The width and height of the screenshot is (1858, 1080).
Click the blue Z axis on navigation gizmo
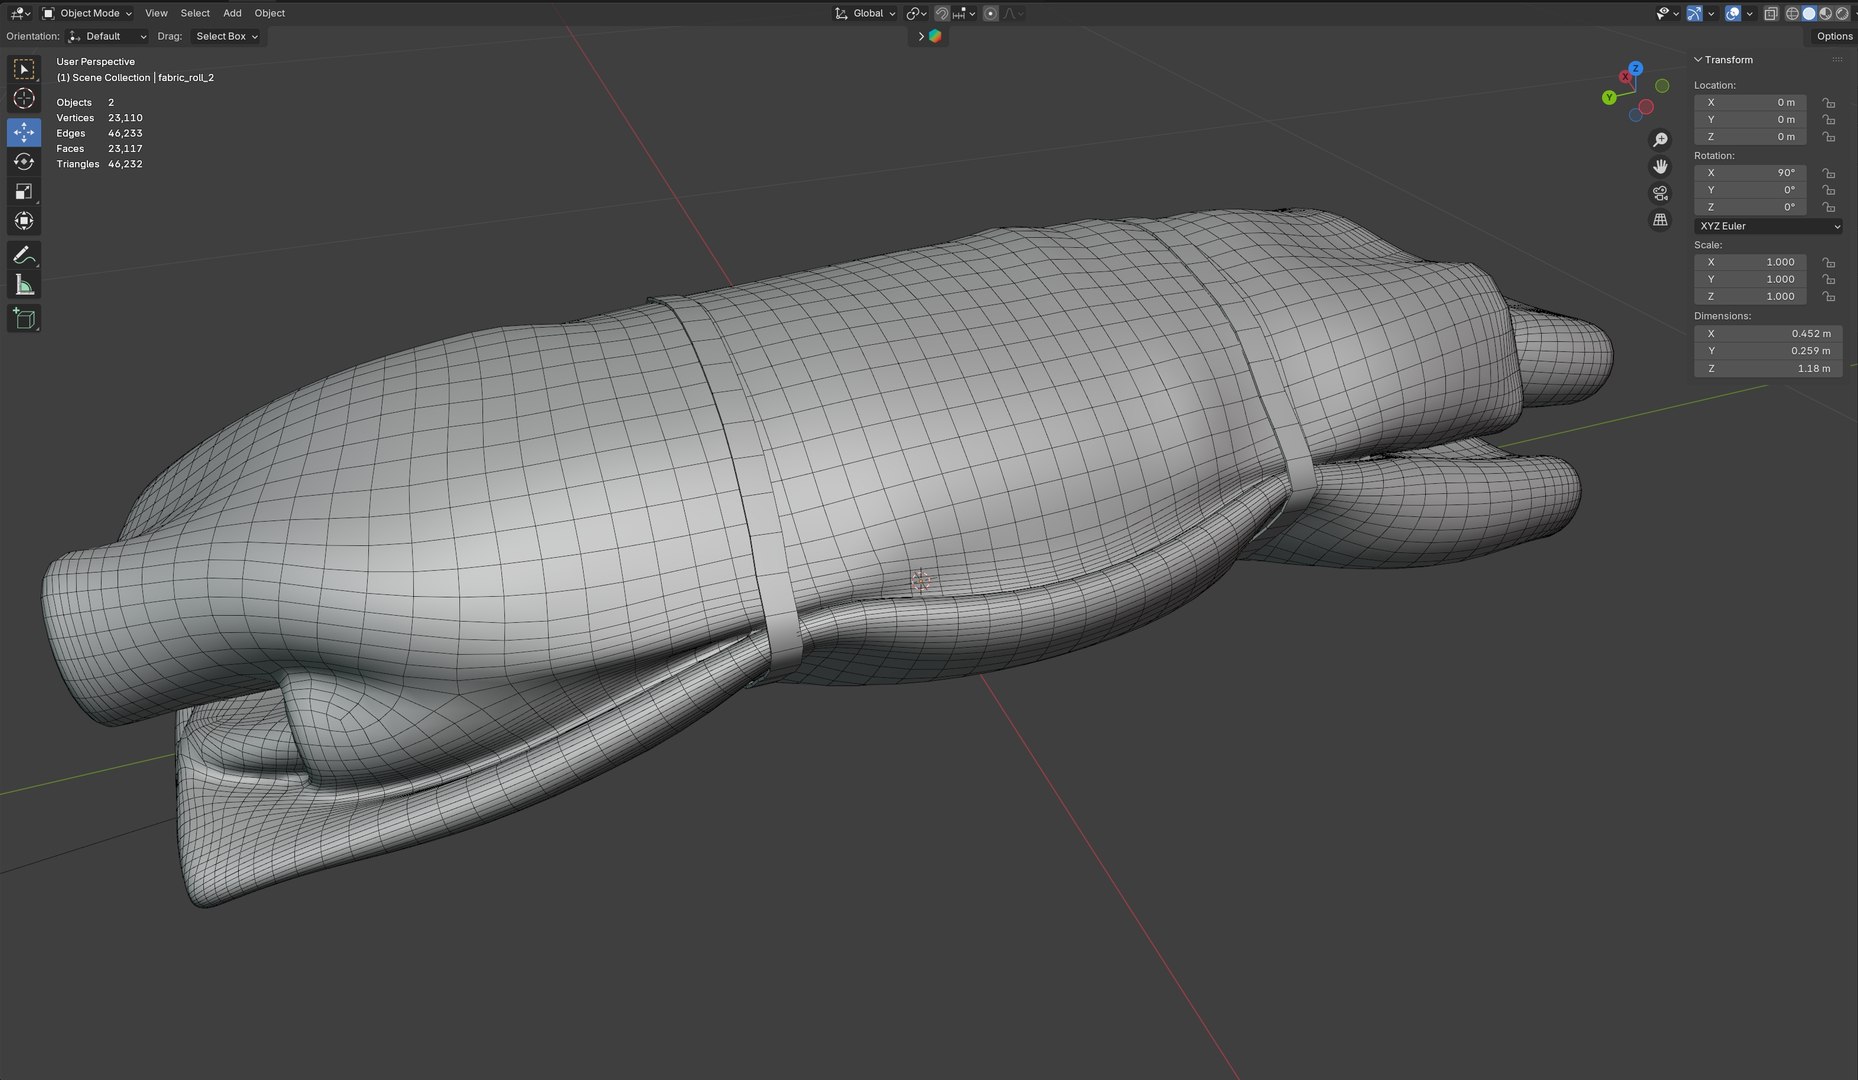tap(1635, 68)
